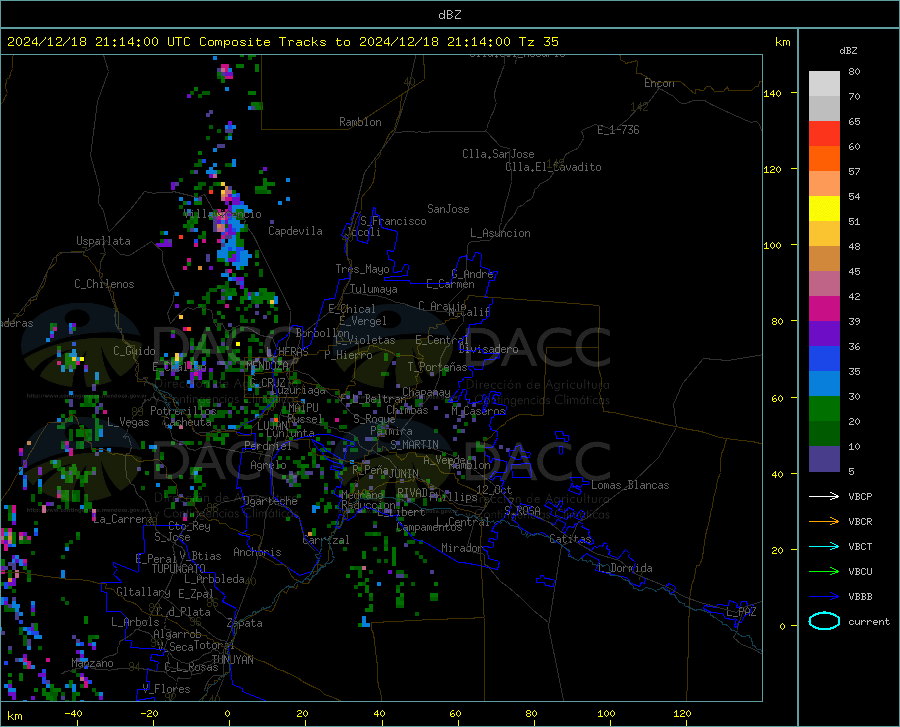Click the Encon label
The image size is (900, 727).
point(659,83)
